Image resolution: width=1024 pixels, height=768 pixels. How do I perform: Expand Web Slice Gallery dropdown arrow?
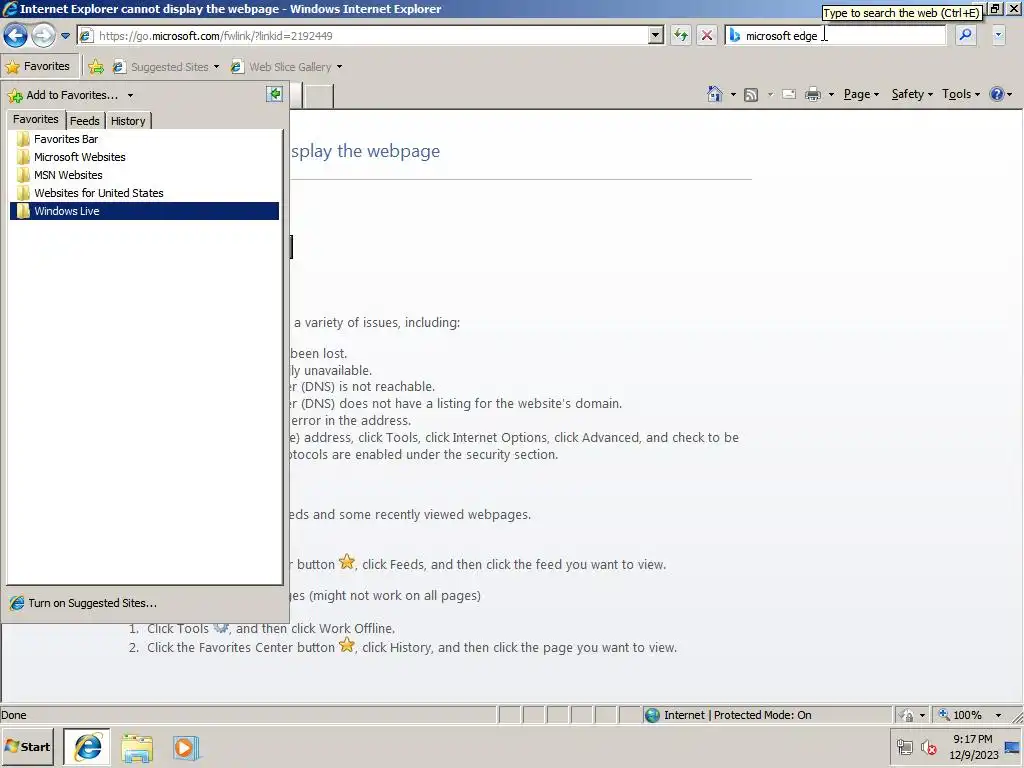(x=339, y=67)
